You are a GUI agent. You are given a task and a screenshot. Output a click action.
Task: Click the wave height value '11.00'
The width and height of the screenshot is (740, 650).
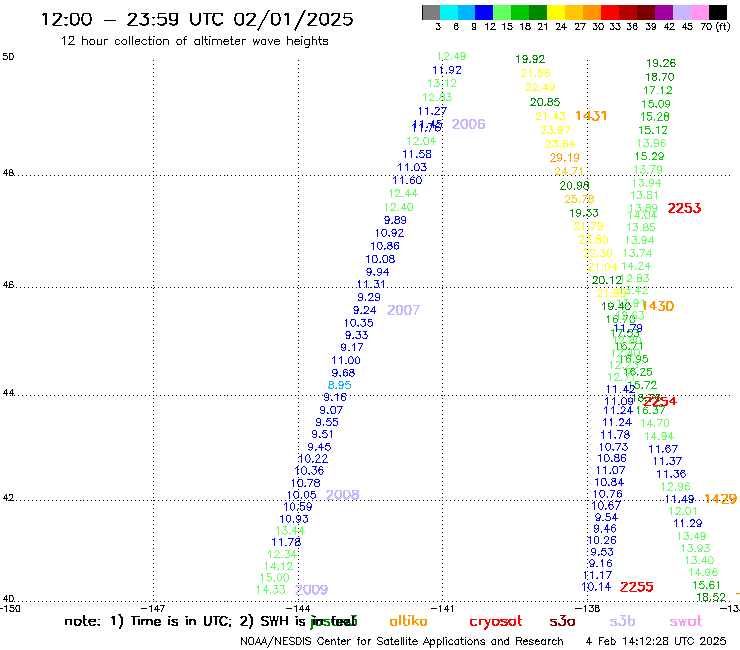[x=345, y=360]
